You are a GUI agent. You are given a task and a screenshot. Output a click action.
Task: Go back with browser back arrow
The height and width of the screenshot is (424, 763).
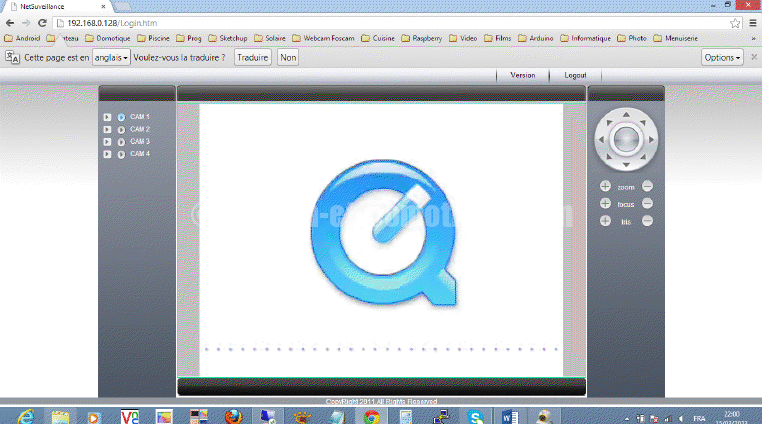(x=10, y=23)
